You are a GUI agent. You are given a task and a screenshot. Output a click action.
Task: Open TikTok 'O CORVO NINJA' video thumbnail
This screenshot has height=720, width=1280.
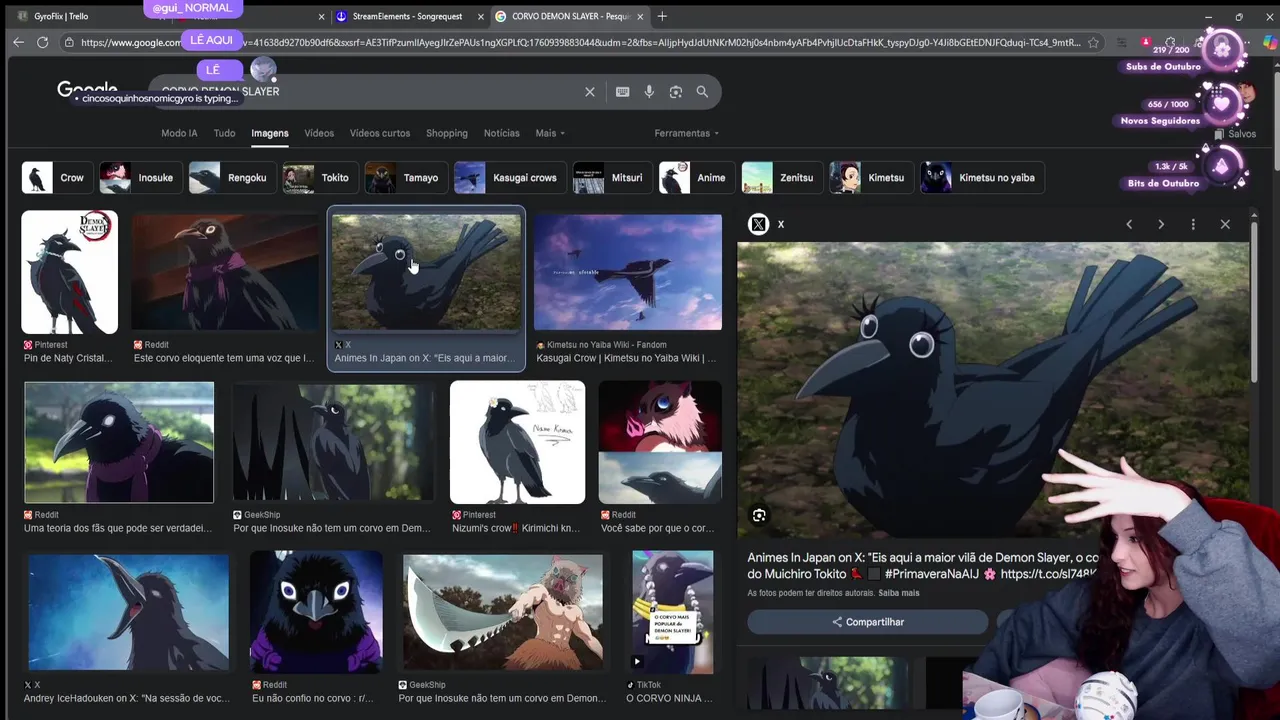point(672,611)
